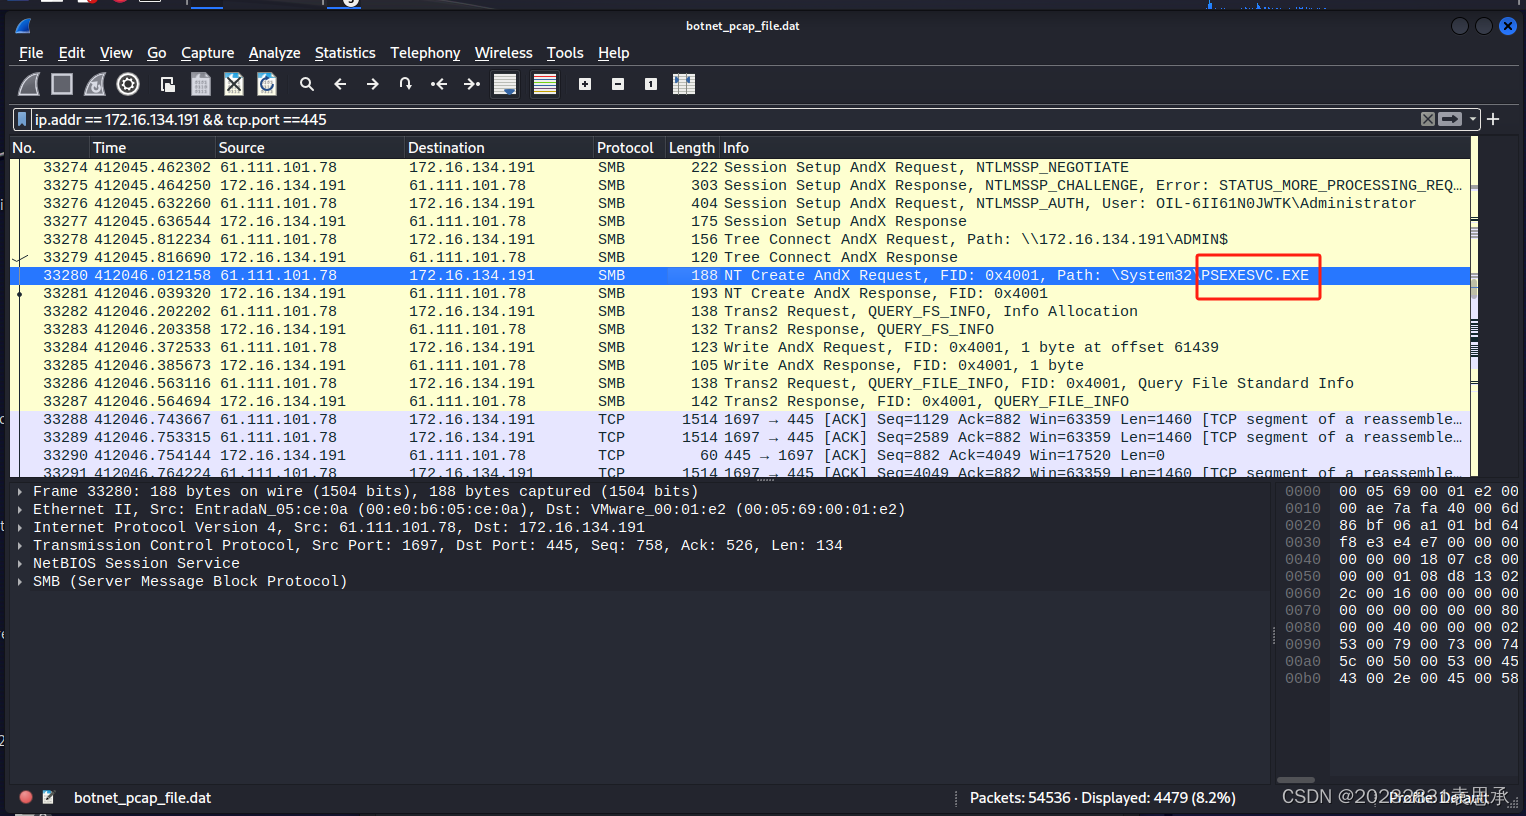Screen dimensions: 1526x816
Task: Sort by the Destination column header
Action: click(x=498, y=148)
